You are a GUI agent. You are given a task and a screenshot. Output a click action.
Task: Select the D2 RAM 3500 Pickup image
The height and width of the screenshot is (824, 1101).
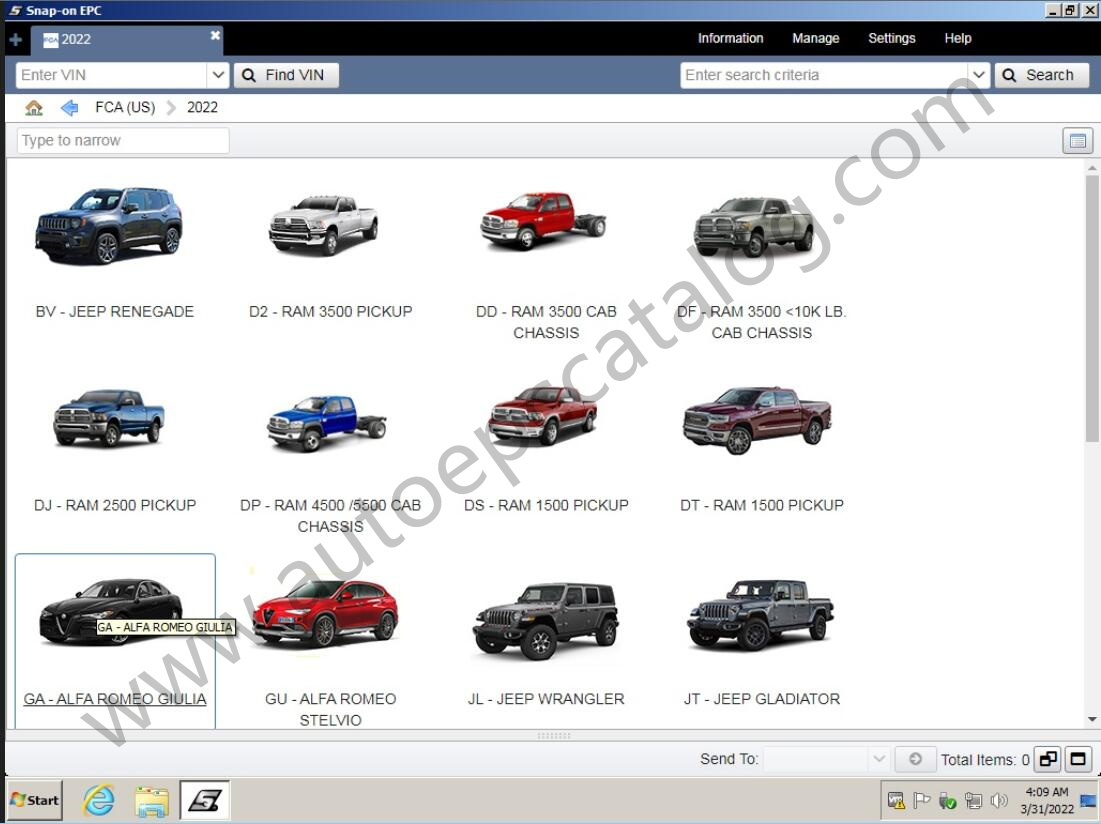point(324,225)
